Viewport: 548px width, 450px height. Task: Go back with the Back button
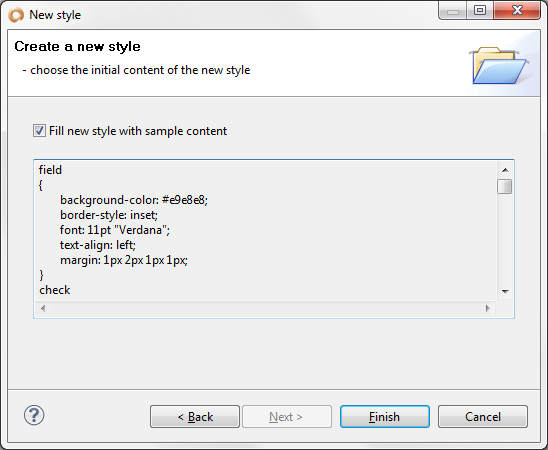pos(195,416)
